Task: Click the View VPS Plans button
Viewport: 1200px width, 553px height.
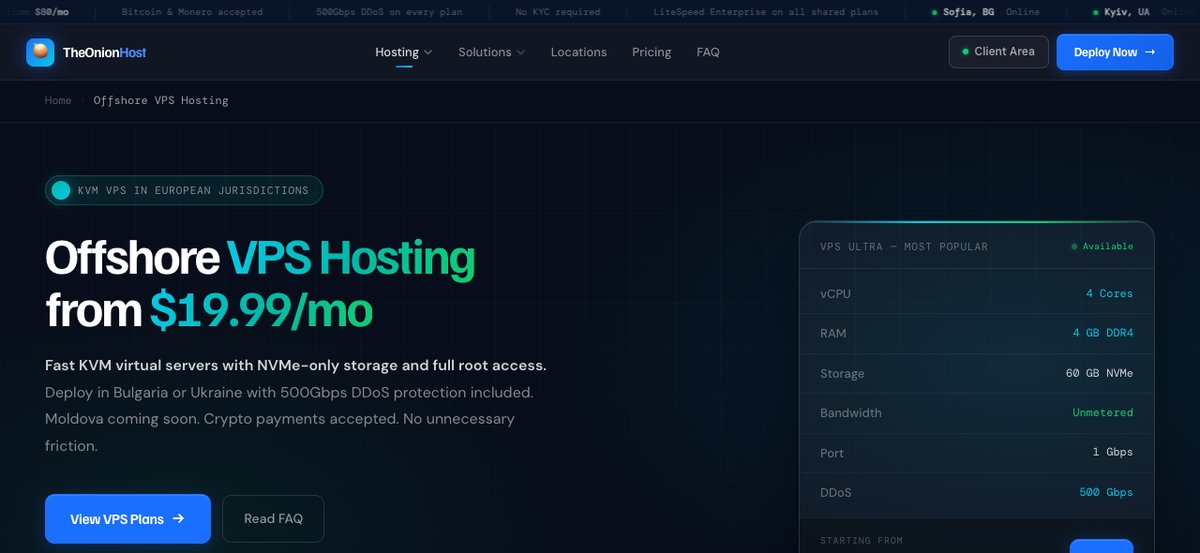Action: 128,519
